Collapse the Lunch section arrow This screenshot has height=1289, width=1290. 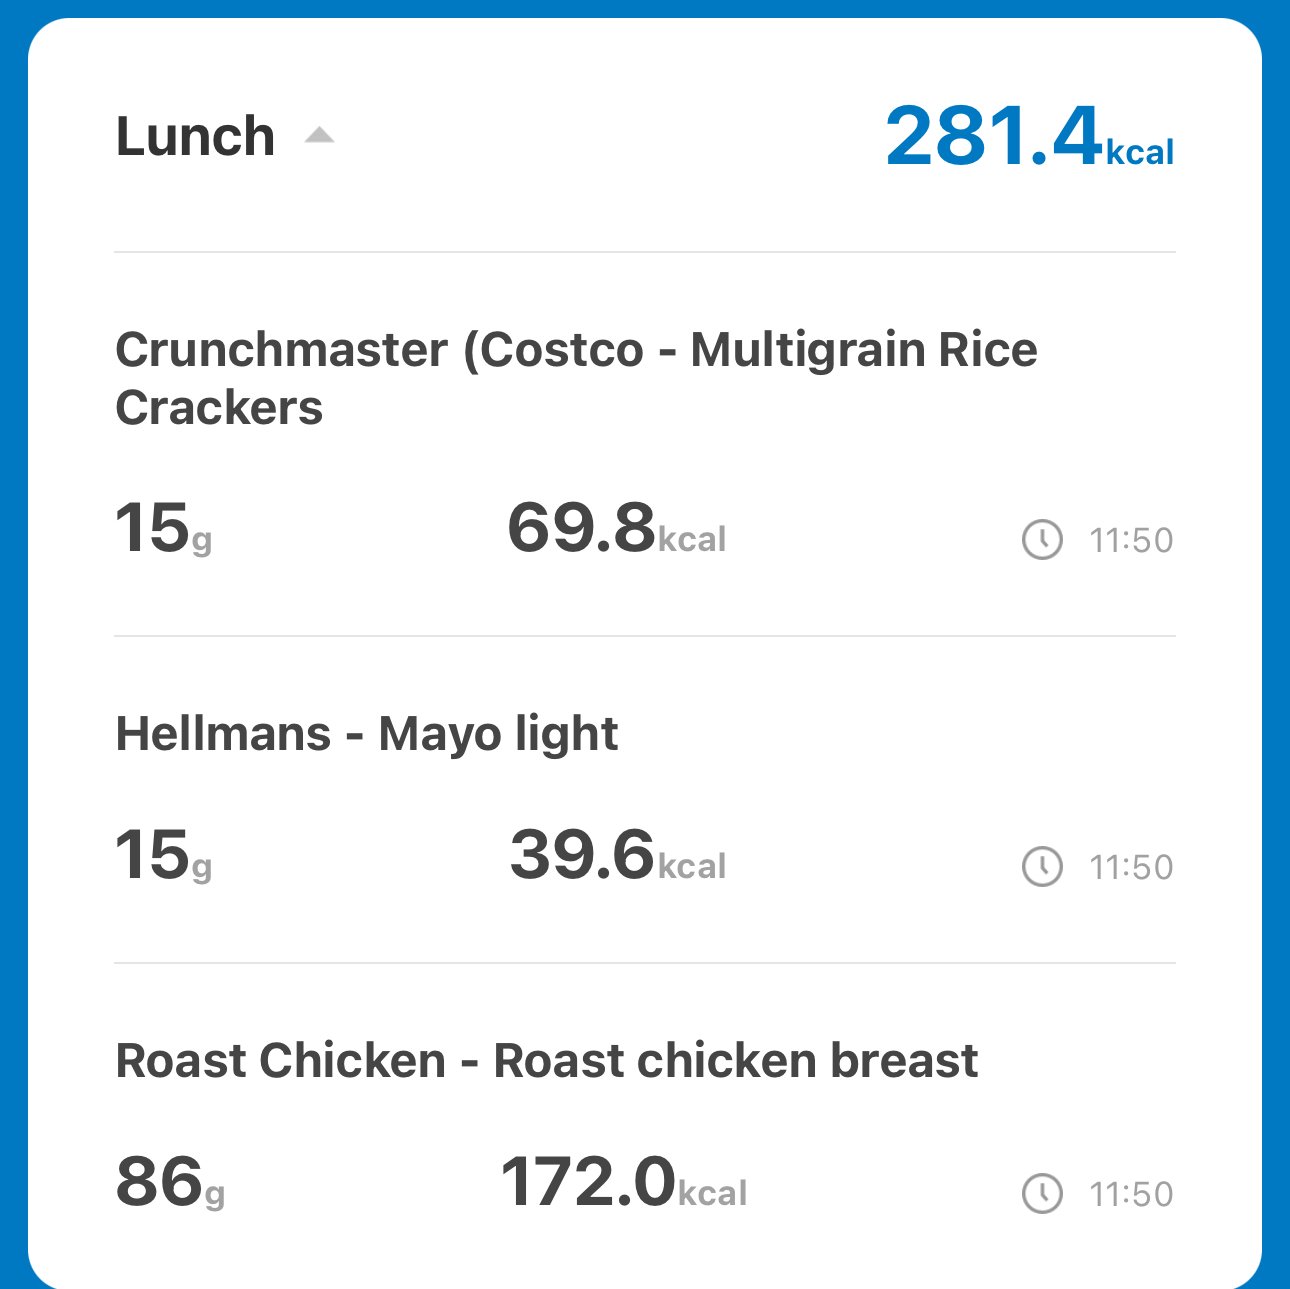click(319, 135)
